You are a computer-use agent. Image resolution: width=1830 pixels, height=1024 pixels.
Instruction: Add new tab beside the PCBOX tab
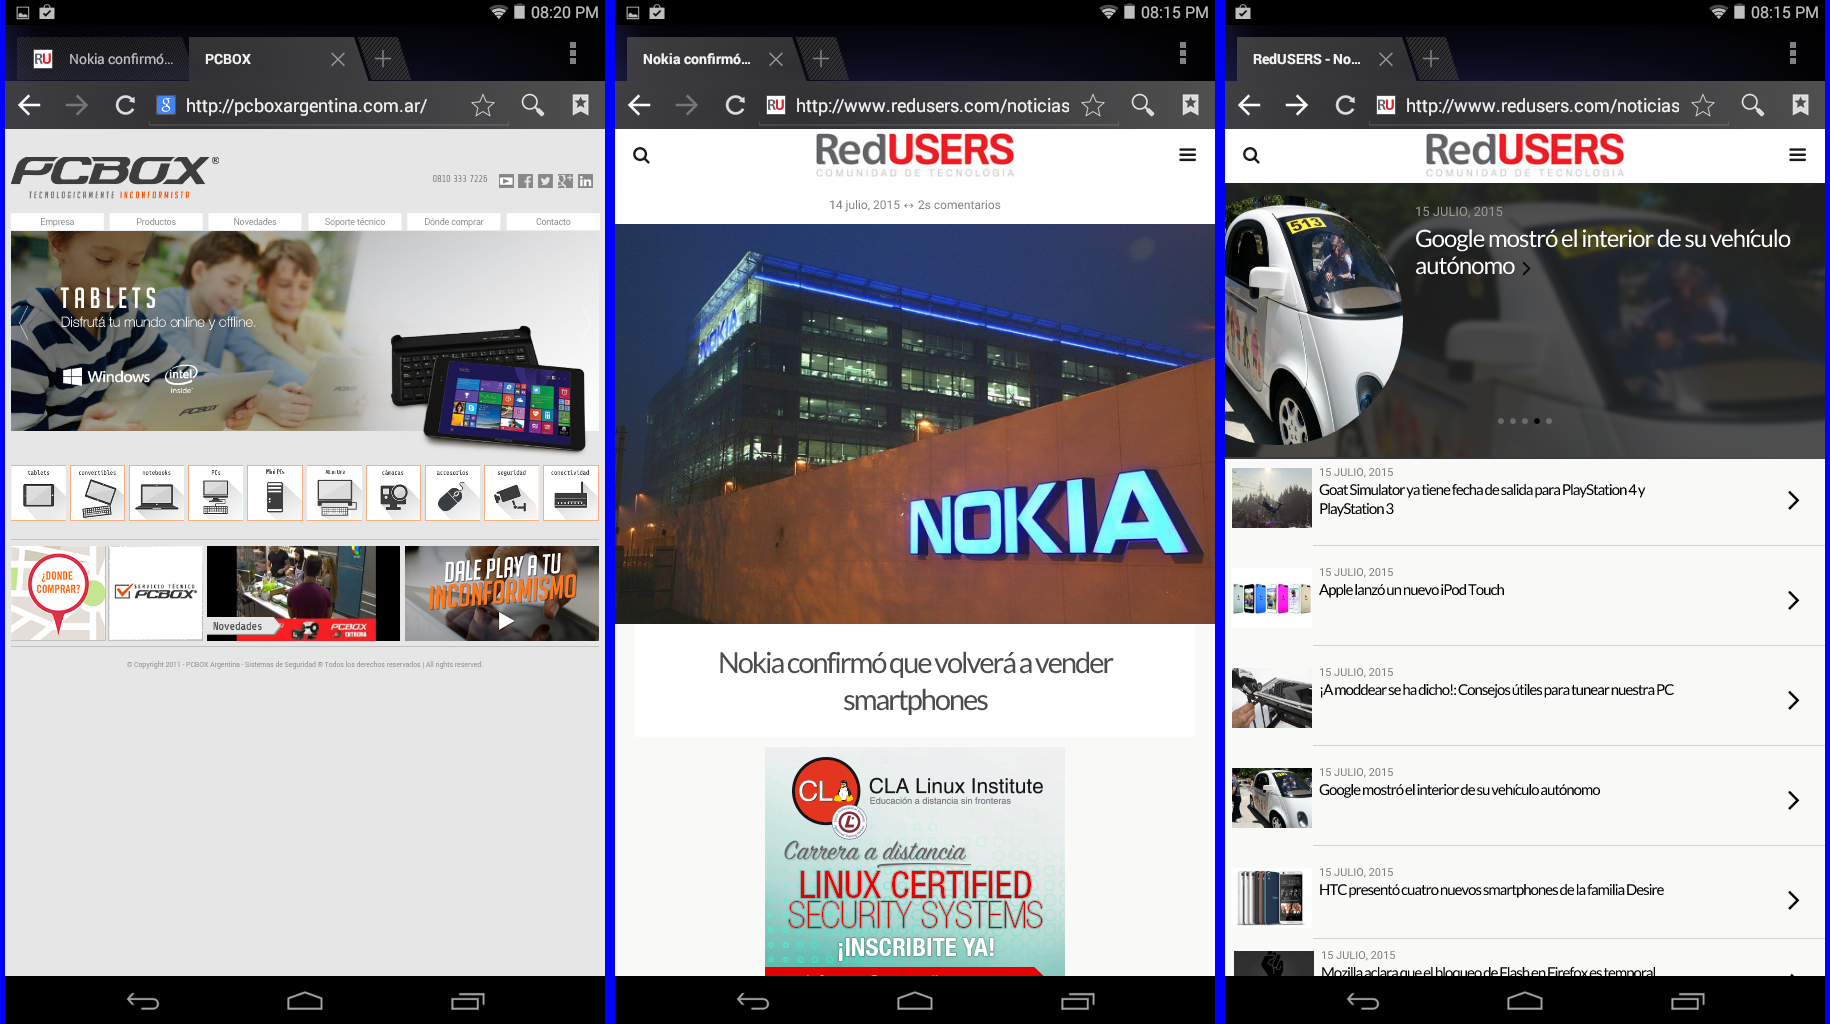click(383, 59)
